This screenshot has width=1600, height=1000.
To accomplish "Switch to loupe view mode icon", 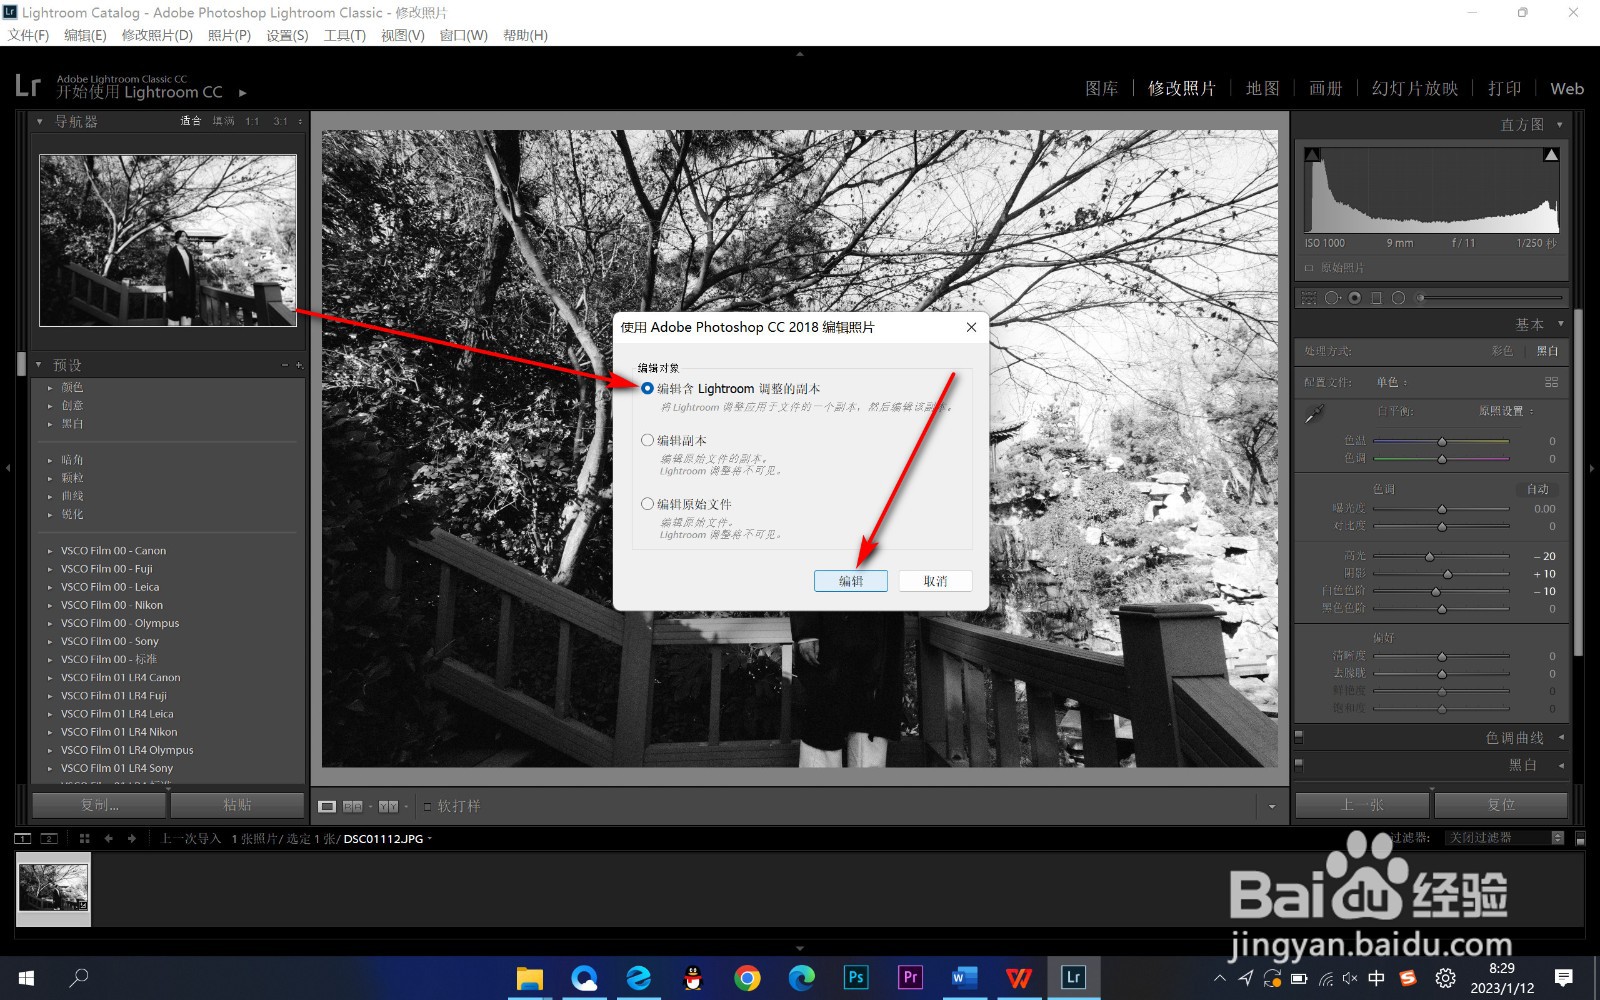I will [x=327, y=806].
